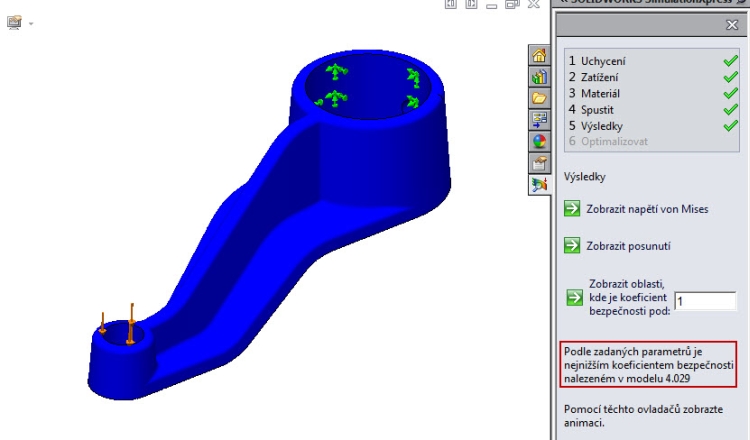Click green checkmark beside Výsledky

coord(730,126)
